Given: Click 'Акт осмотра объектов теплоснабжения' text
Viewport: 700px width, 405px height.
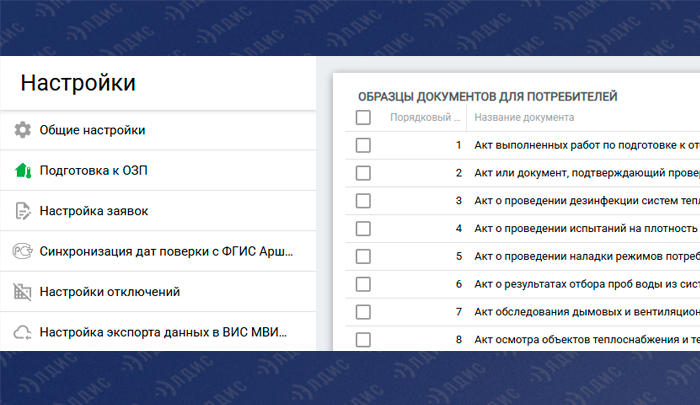Looking at the screenshot, I should tap(587, 340).
